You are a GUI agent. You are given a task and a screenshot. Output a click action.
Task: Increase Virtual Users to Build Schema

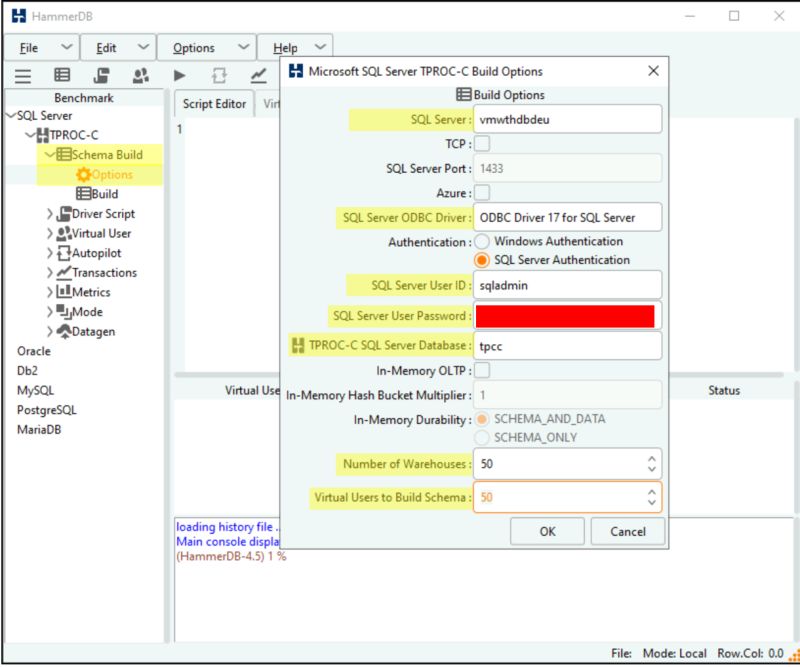pos(652,492)
